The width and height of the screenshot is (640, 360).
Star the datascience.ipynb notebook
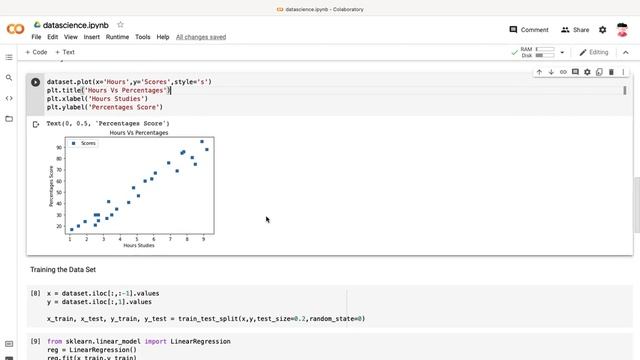120,24
